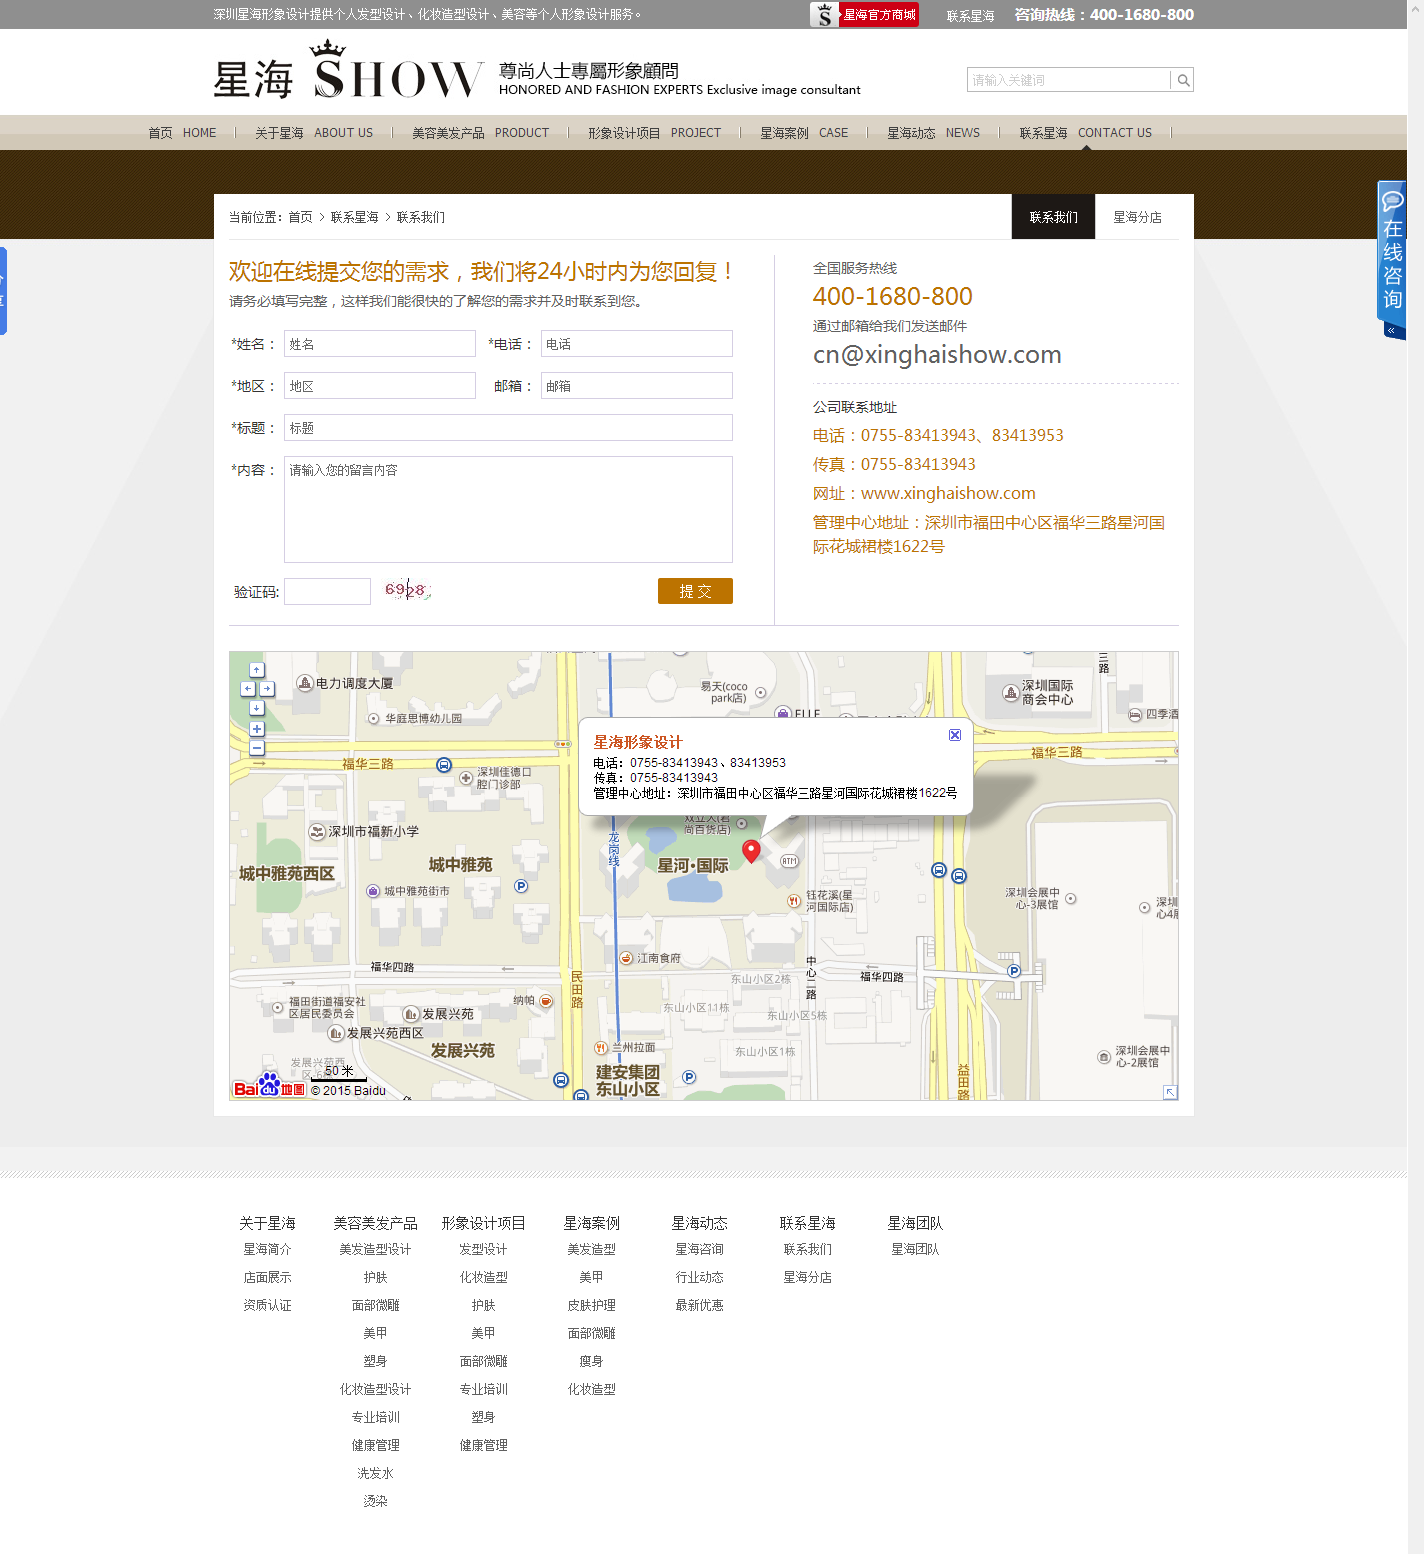Viewport: 1424px width, 1554px height.
Task: Click the red location marker on the map
Action: tap(751, 851)
